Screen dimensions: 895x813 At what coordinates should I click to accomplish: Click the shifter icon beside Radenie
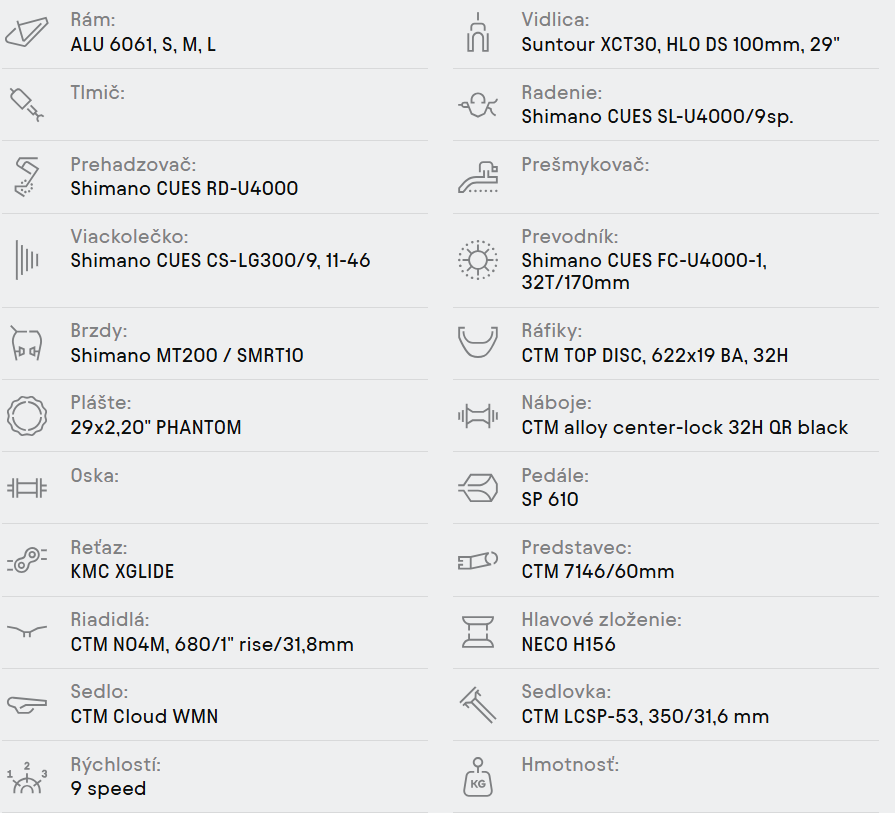click(478, 105)
